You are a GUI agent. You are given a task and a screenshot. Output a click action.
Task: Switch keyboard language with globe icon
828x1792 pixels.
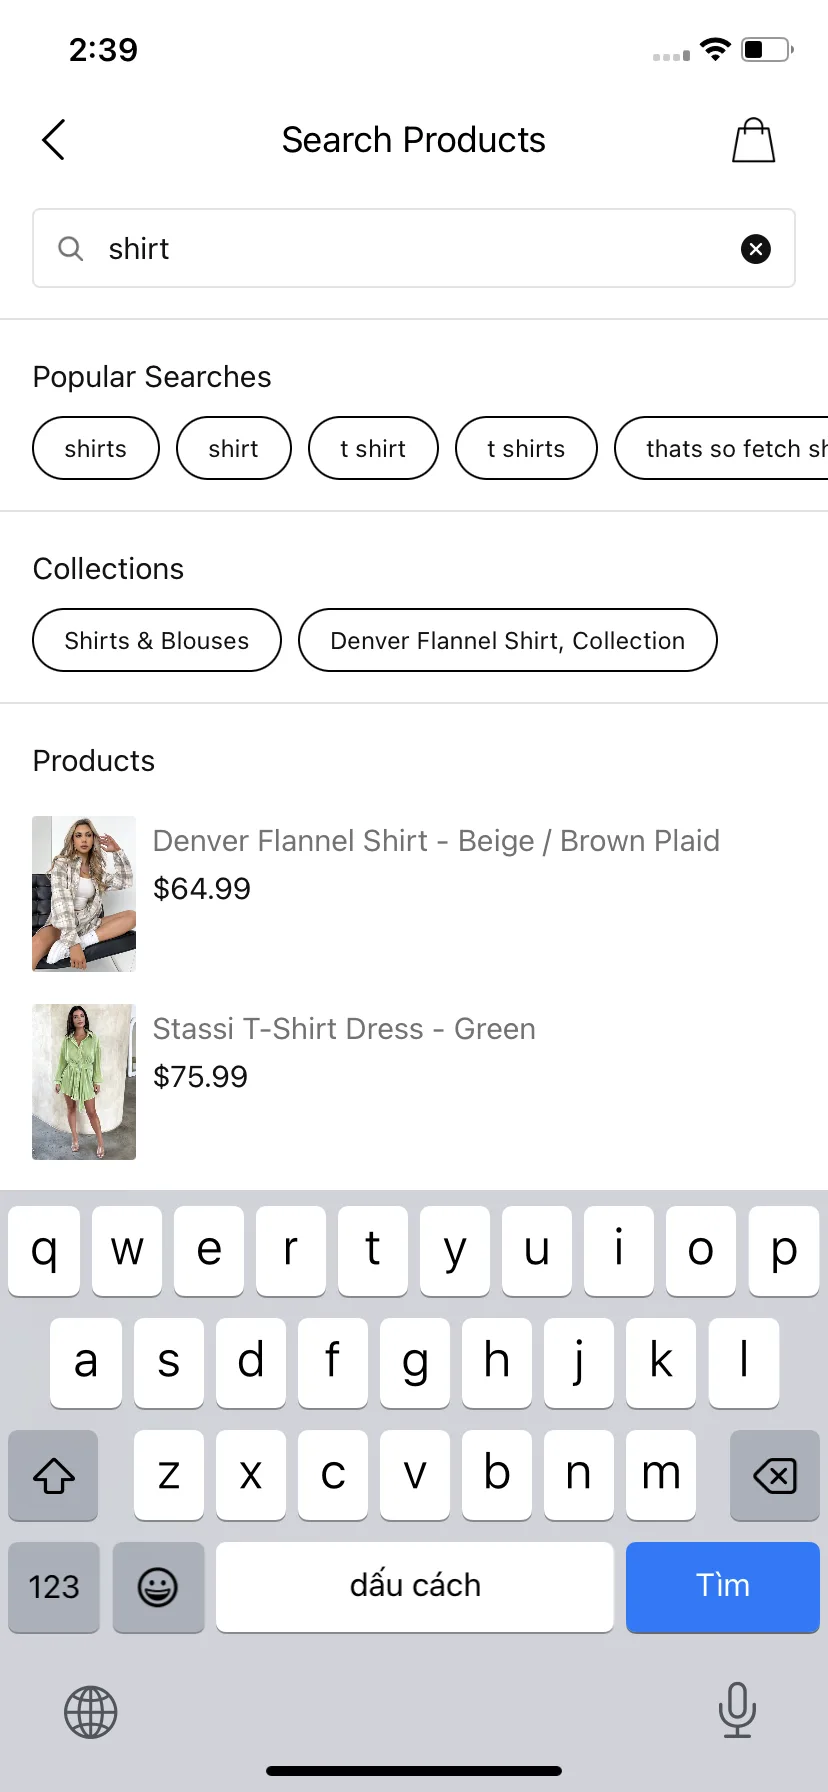91,1712
